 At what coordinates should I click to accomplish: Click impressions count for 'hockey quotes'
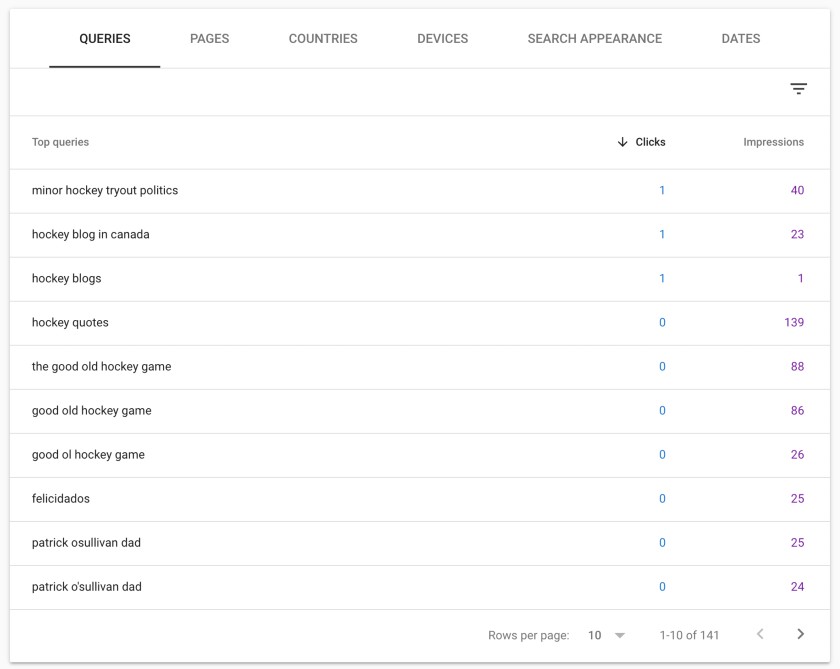(x=795, y=322)
